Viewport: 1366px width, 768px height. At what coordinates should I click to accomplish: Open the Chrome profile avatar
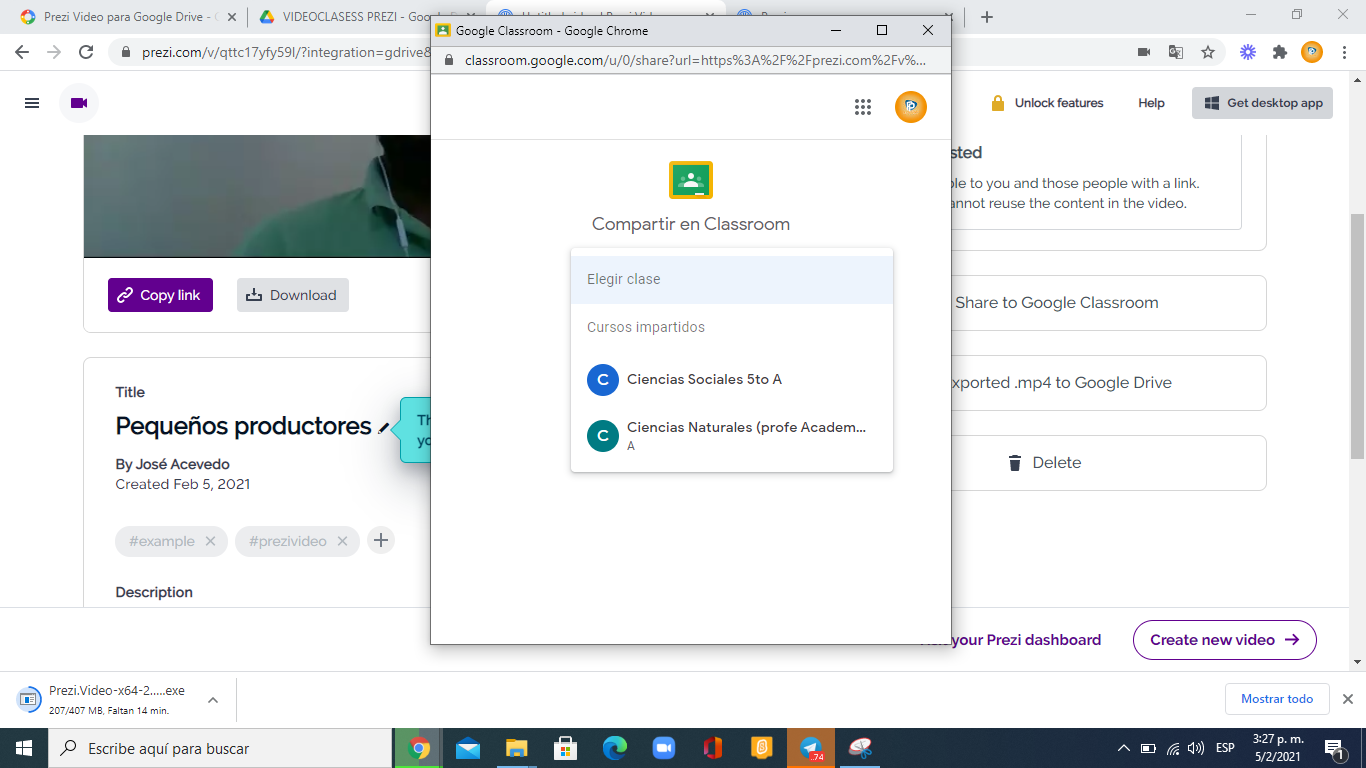click(1312, 52)
